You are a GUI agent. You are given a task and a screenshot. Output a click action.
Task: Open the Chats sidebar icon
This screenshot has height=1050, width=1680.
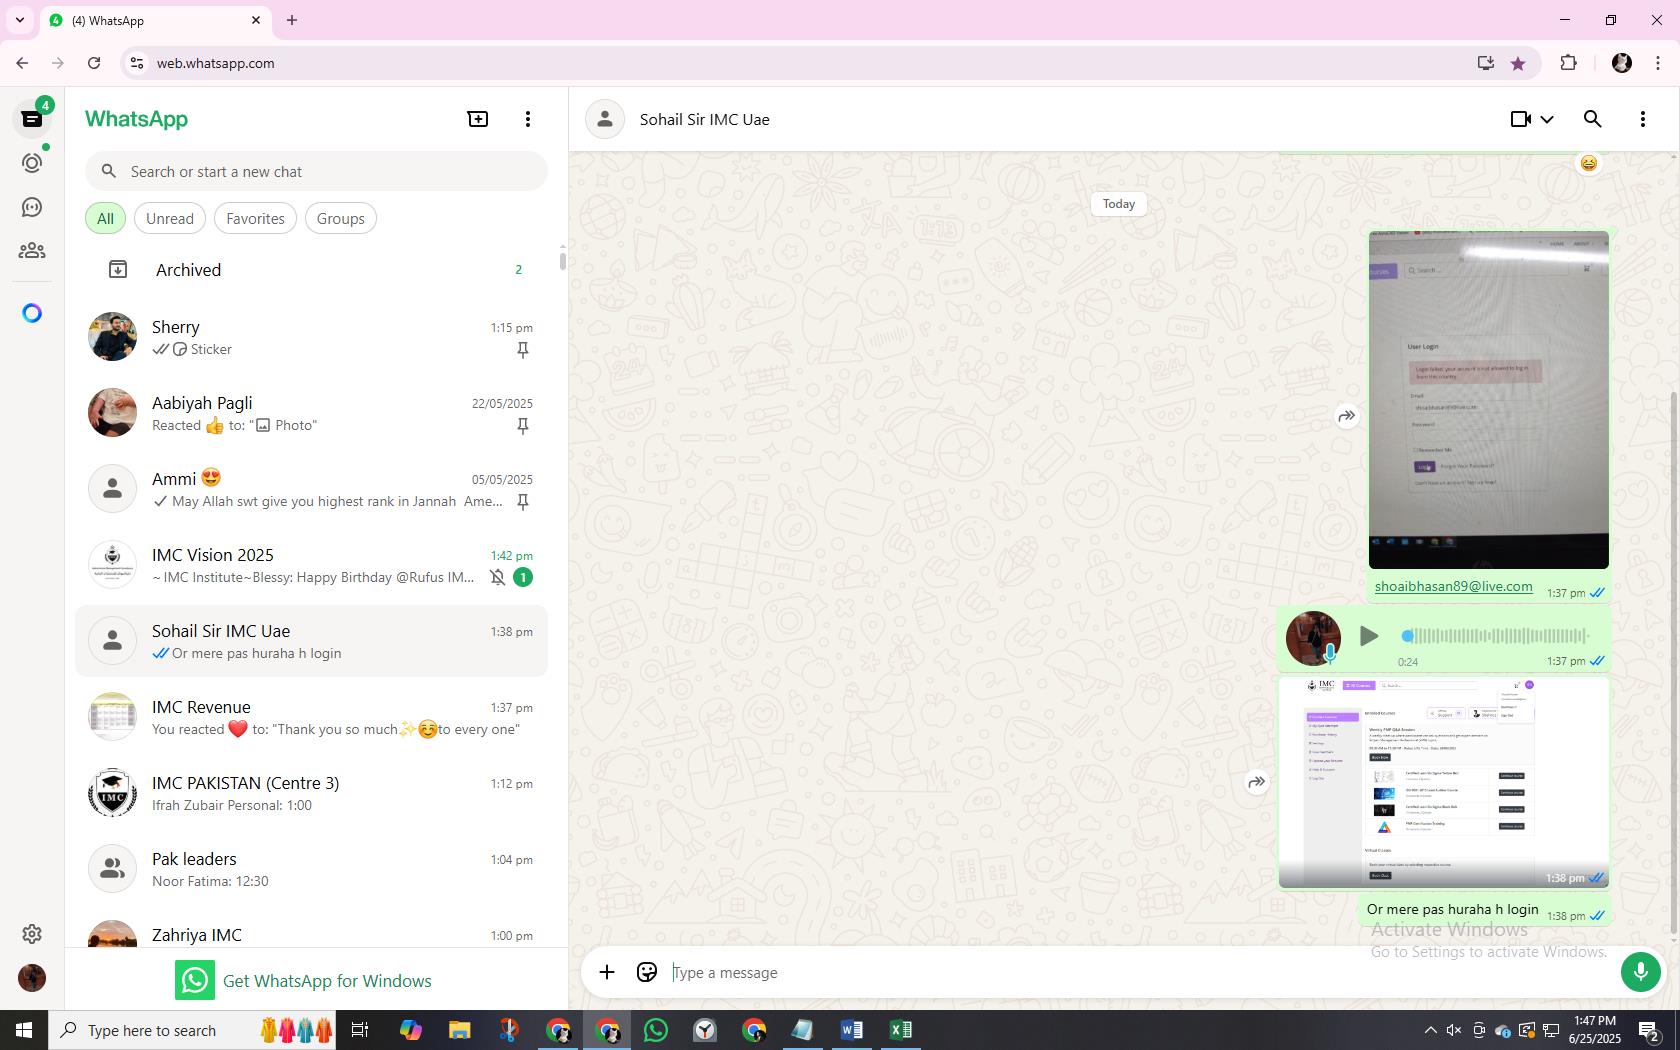[32, 119]
